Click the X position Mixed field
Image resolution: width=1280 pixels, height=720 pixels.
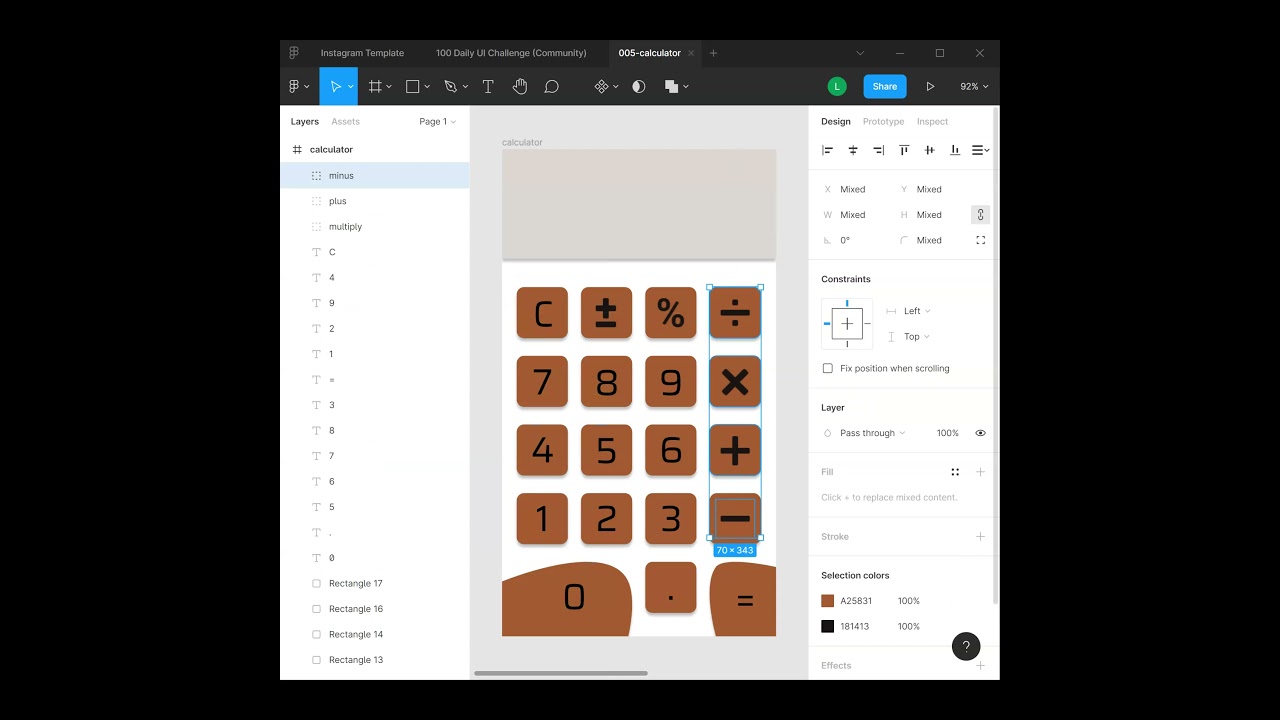coord(853,189)
